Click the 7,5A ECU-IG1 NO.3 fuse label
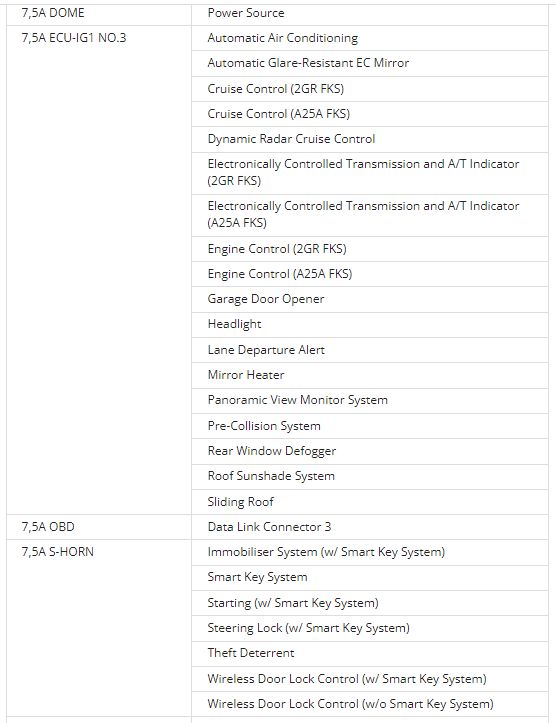This screenshot has height=723, width=556. pyautogui.click(x=74, y=38)
